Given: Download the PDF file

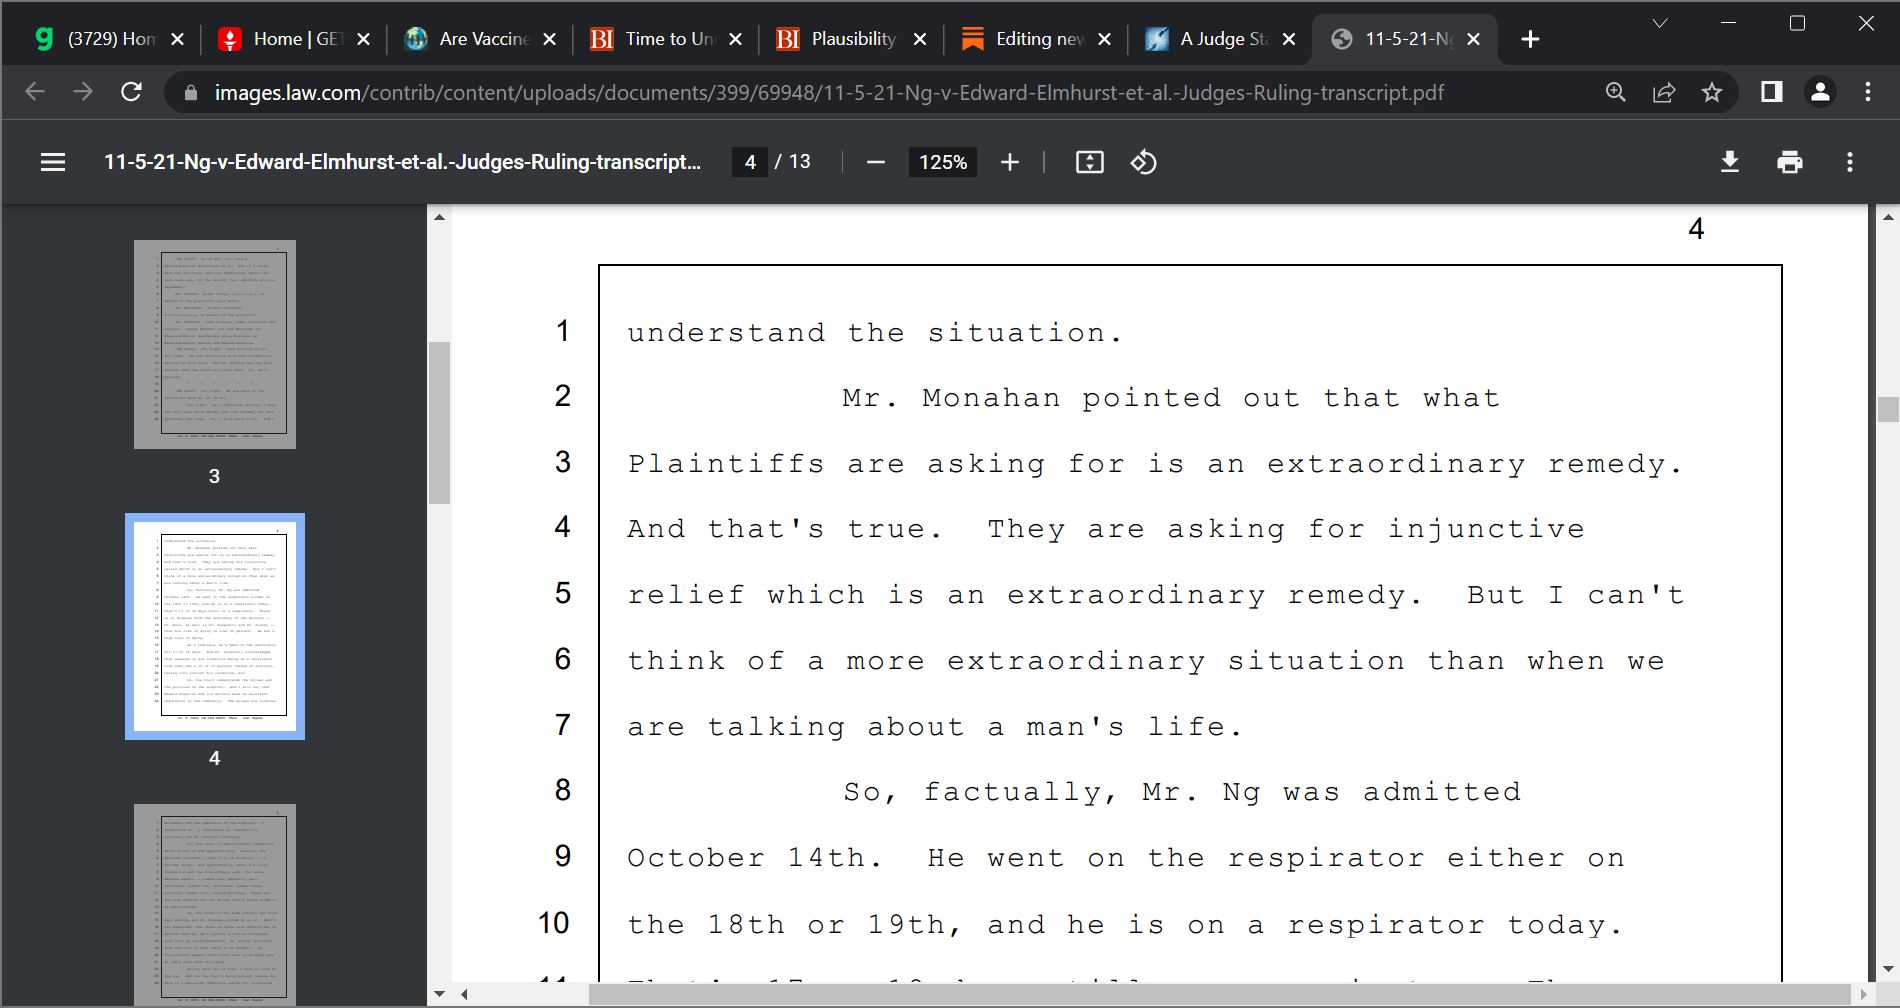Looking at the screenshot, I should tap(1730, 162).
